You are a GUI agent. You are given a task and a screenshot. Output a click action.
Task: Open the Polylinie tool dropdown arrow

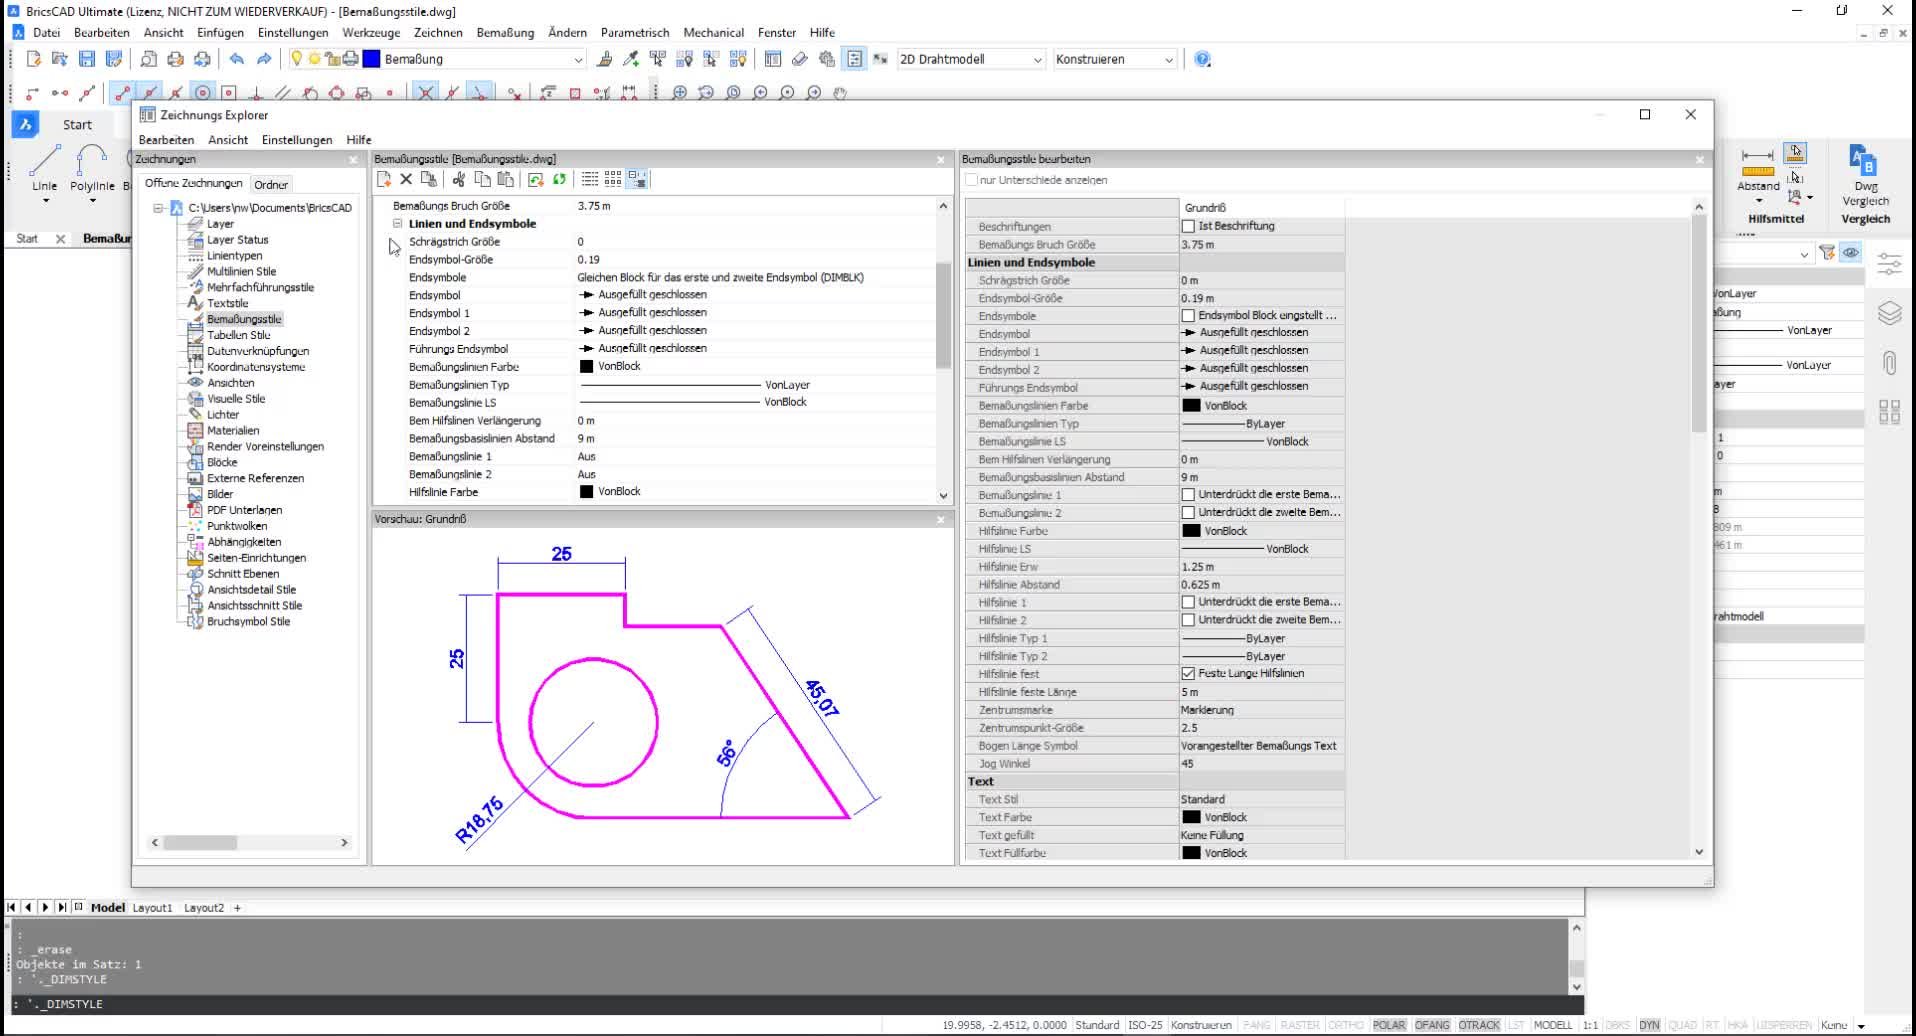click(92, 201)
